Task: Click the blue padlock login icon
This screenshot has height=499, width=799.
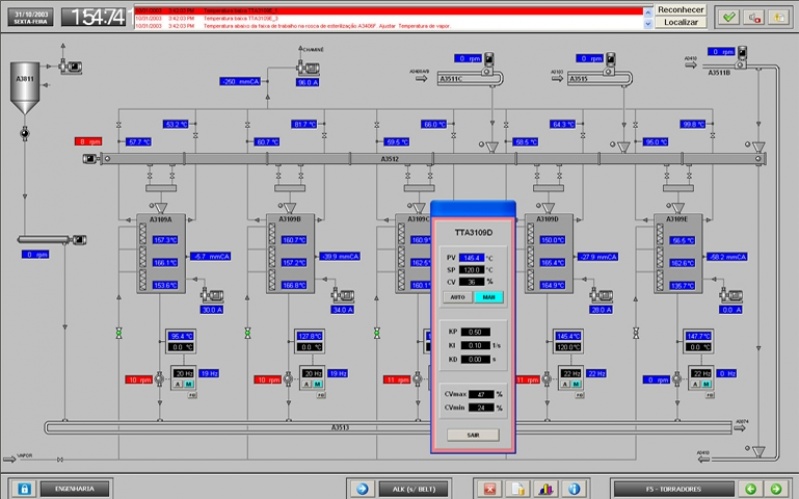Action: pos(24,489)
